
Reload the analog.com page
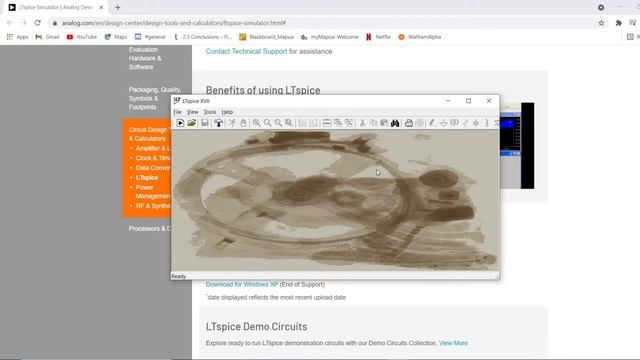(38, 23)
